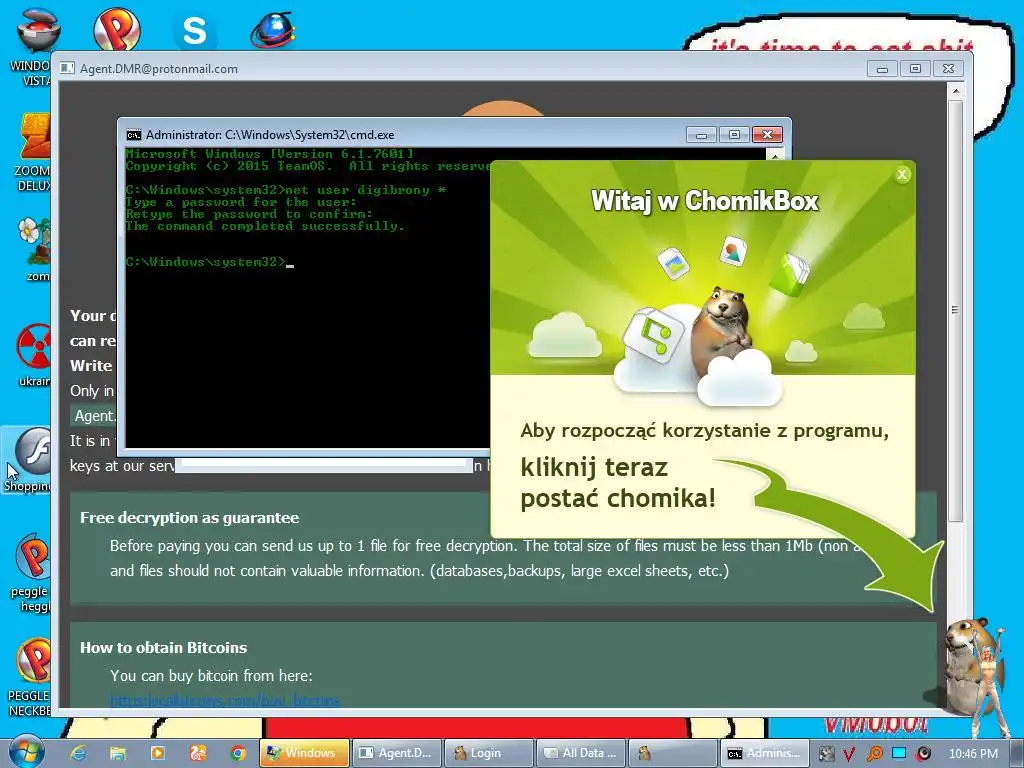The height and width of the screenshot is (768, 1024).
Task: Switch to the unlabeled hamster taskbar button
Action: point(673,753)
